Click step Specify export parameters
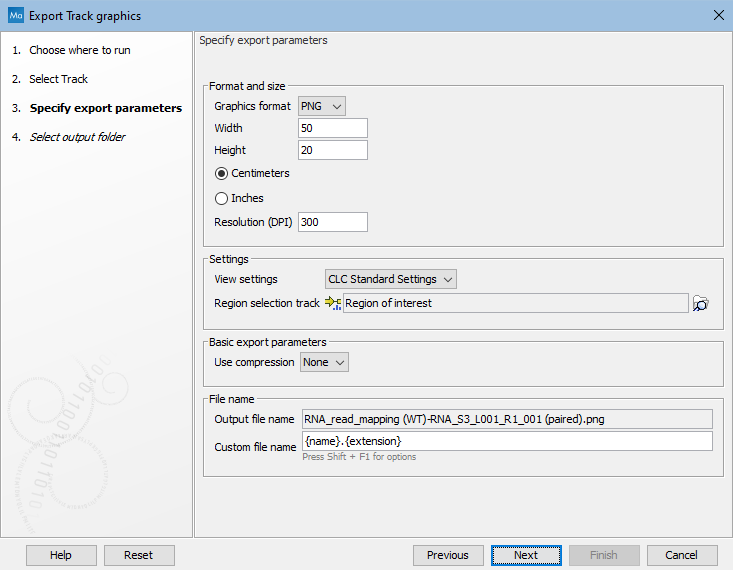 click(x=105, y=108)
